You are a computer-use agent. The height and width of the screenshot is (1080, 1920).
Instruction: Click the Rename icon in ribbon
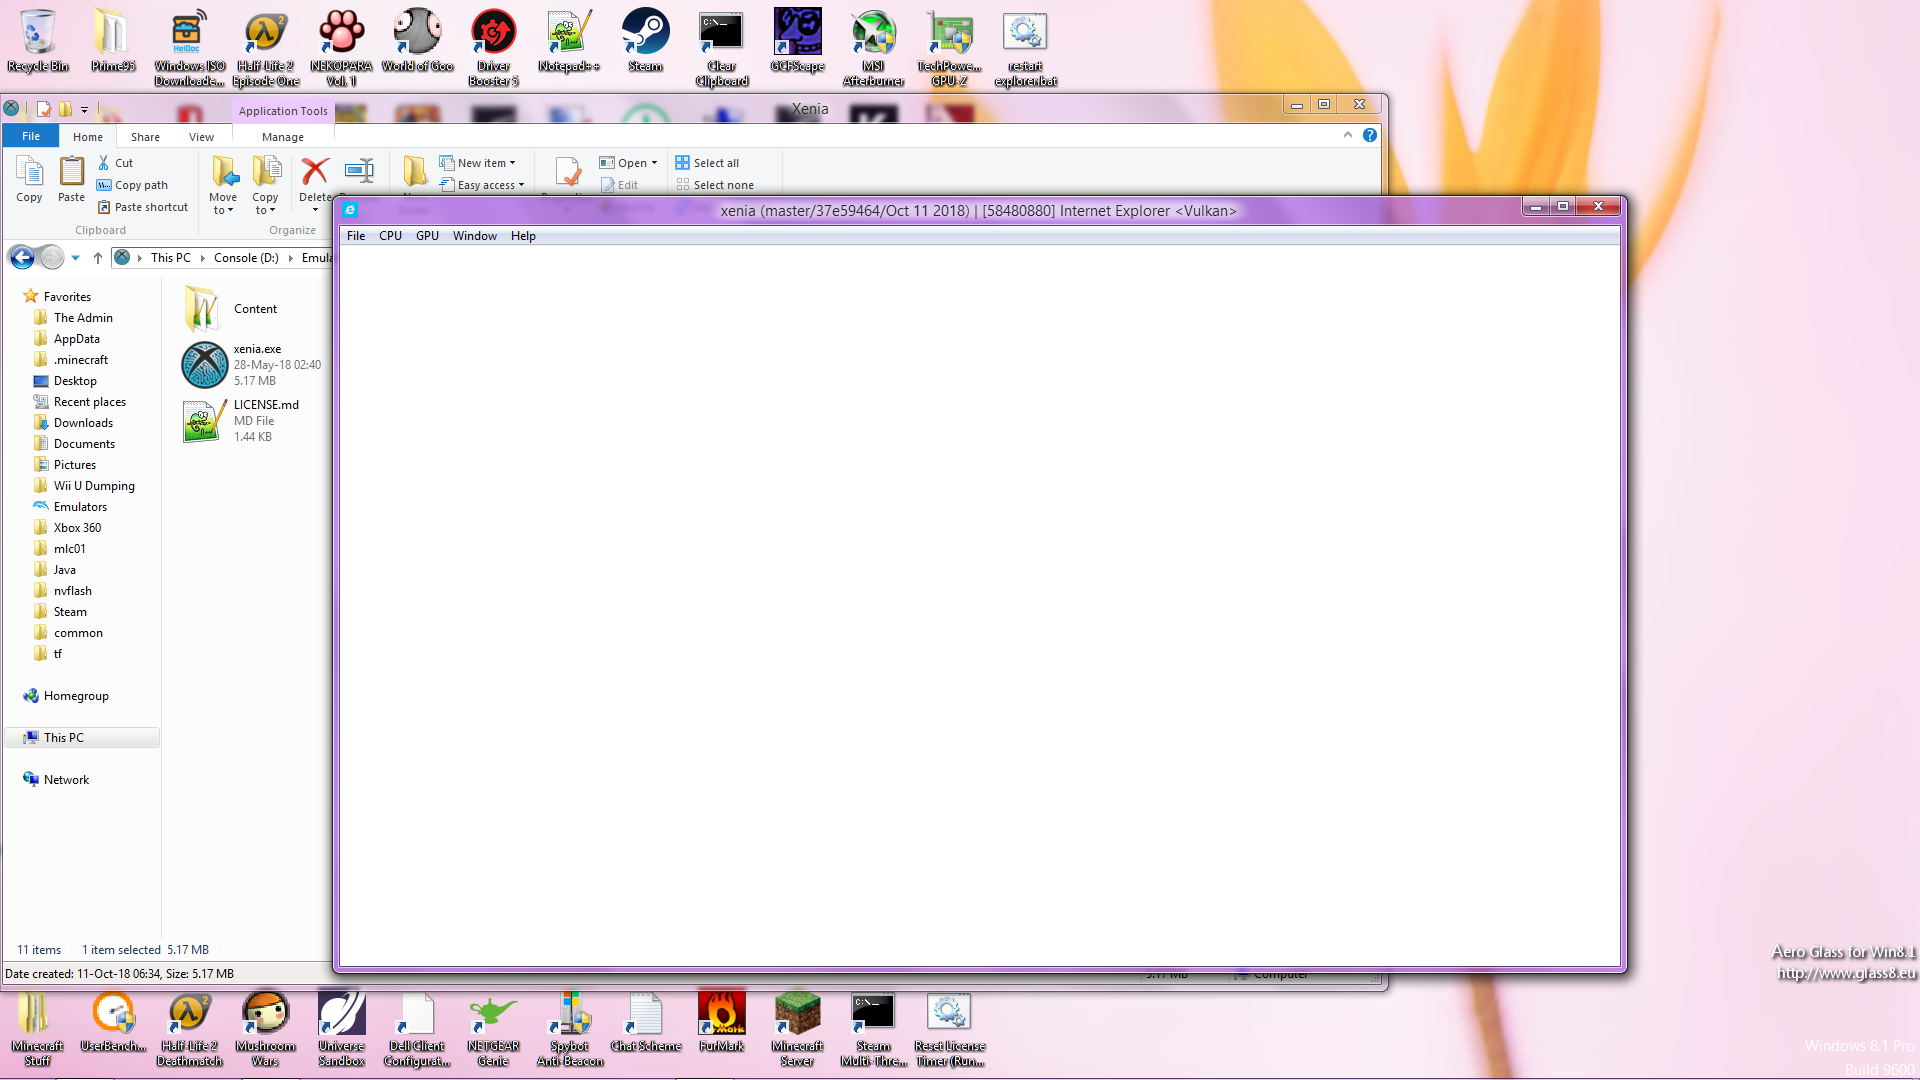coord(359,172)
